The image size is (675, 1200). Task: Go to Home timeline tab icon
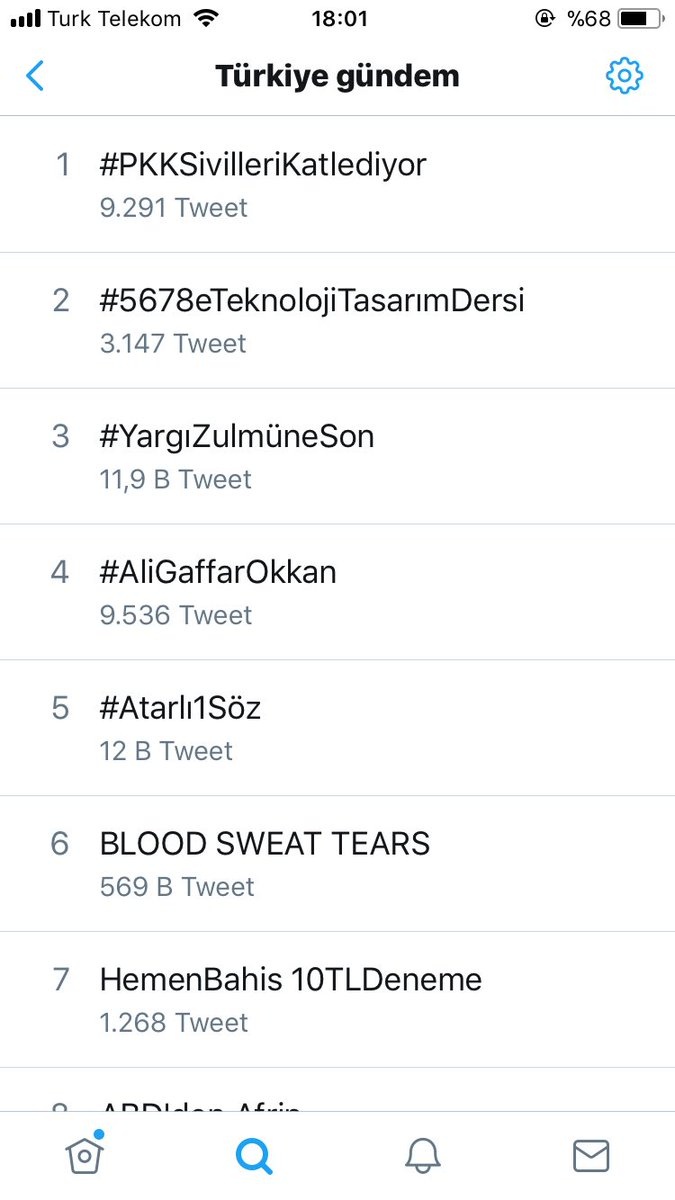[x=84, y=1154]
